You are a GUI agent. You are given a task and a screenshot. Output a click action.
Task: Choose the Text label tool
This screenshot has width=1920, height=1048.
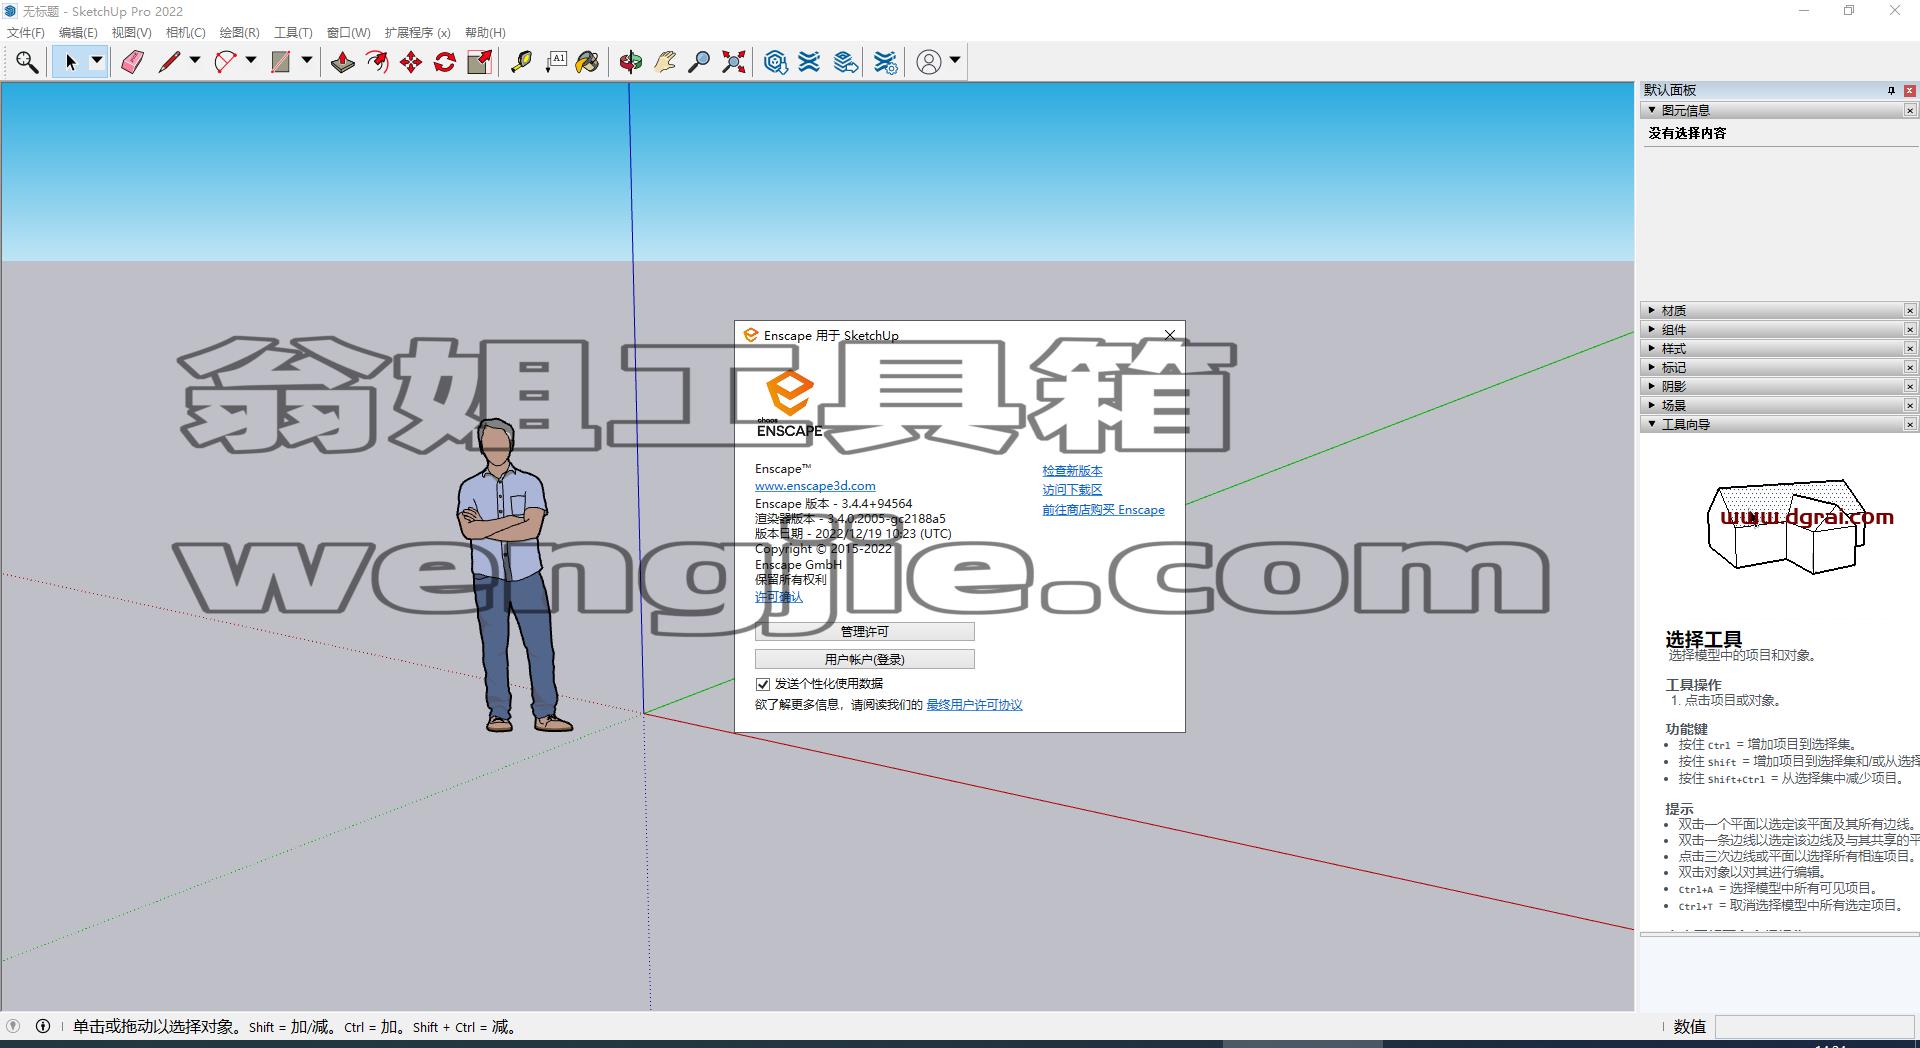(x=556, y=62)
